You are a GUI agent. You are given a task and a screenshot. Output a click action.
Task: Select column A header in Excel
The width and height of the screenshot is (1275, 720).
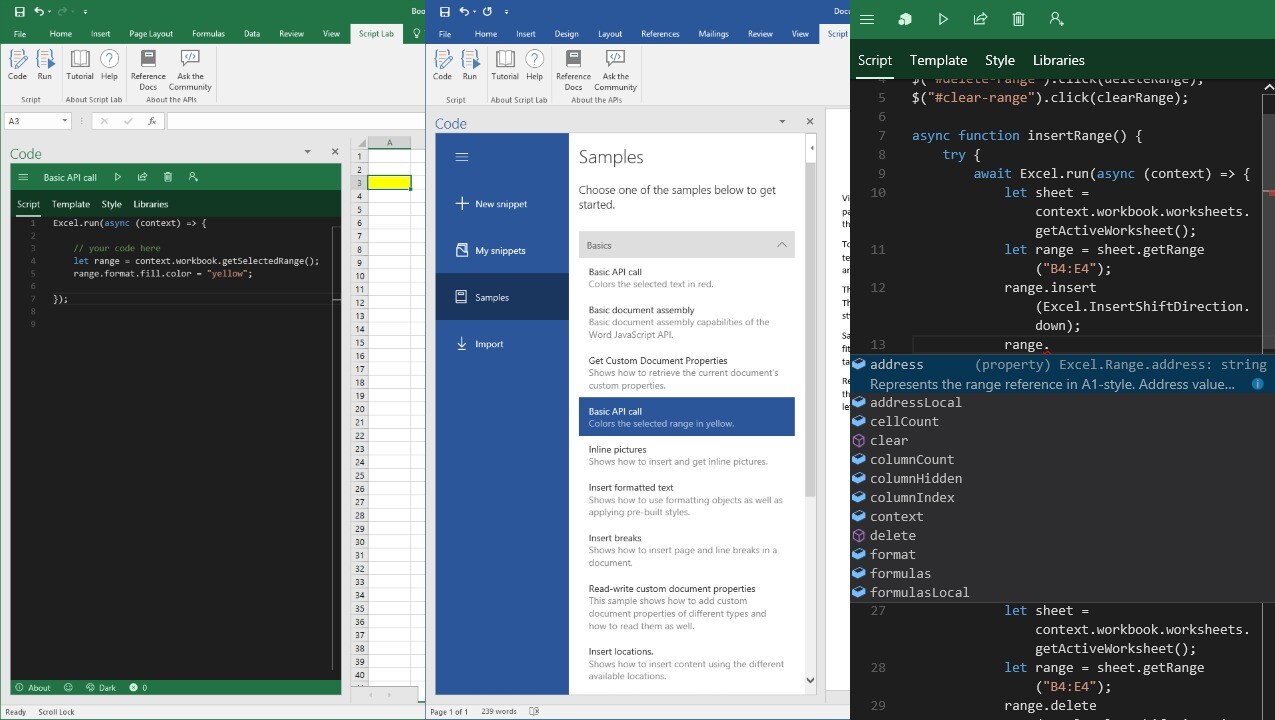[x=389, y=143]
